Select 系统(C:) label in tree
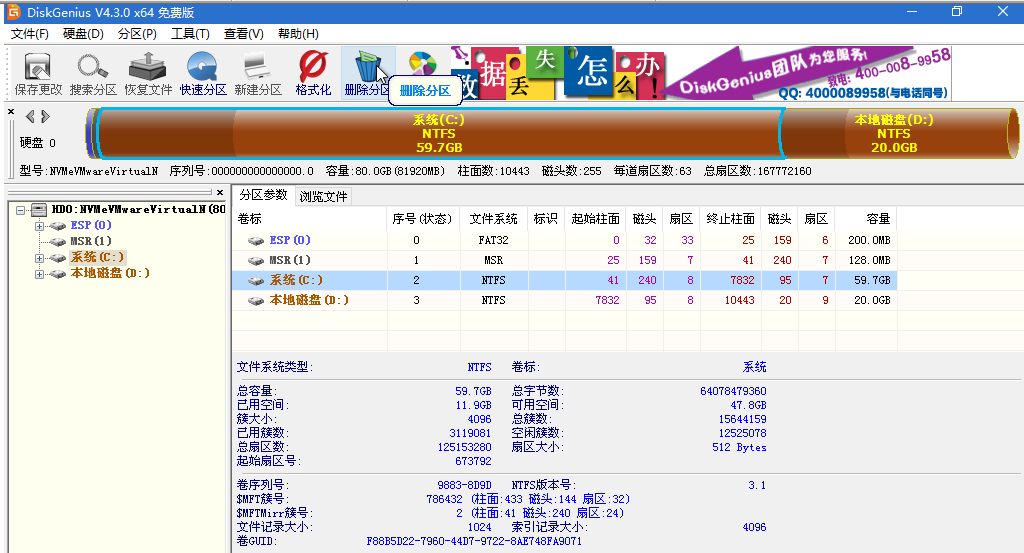 pos(97,257)
